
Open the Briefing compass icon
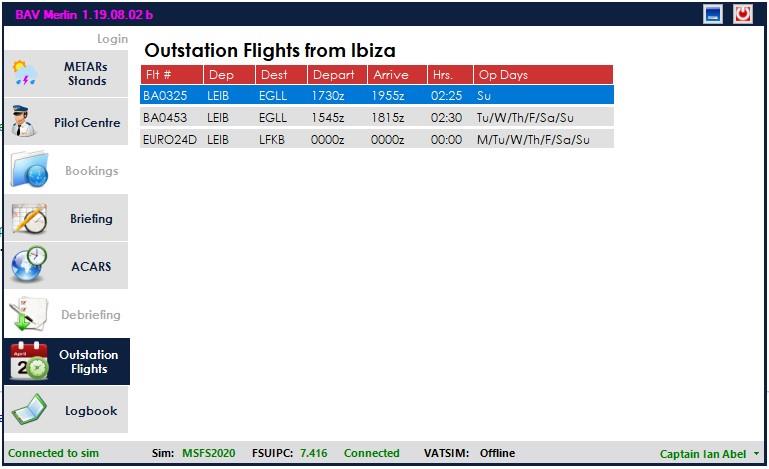pyautogui.click(x=29, y=218)
